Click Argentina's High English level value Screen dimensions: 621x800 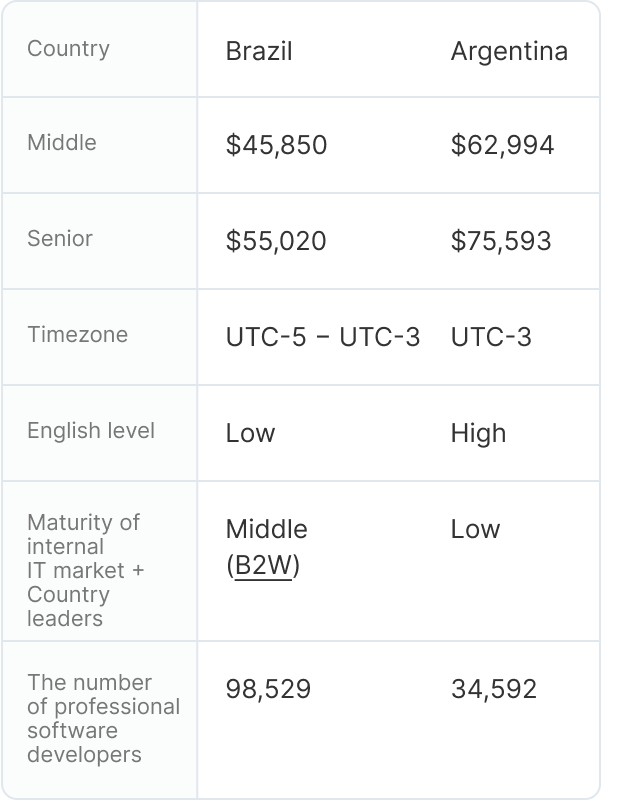coord(478,434)
